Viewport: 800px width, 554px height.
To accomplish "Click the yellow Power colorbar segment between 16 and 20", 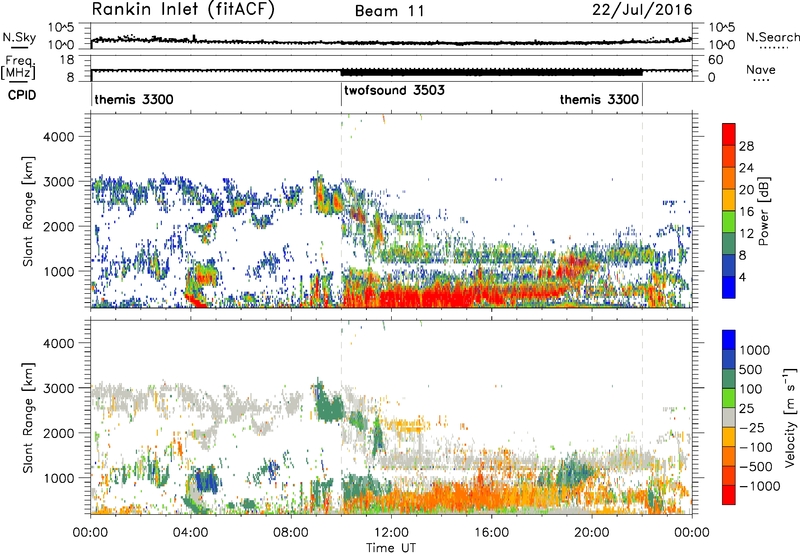I will [729, 200].
